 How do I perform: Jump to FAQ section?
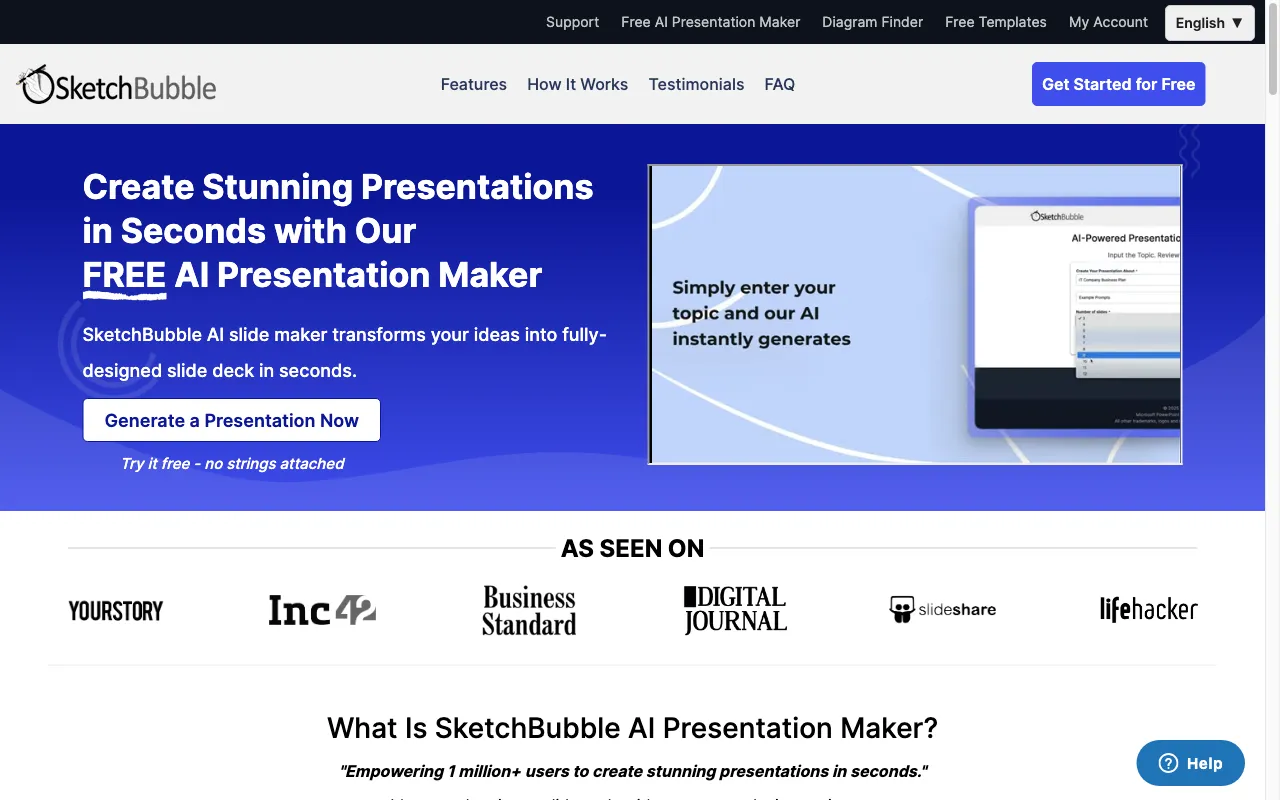coord(779,84)
